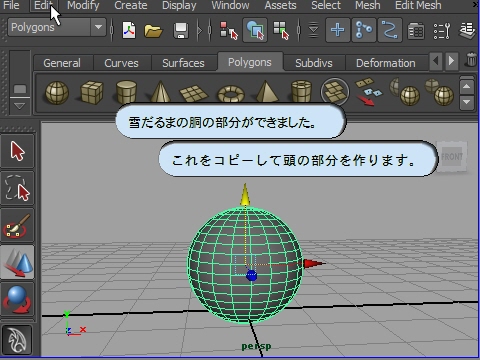Screen dimensions: 480x360
Task: Create a polygon pyramid from shelf
Action: 267,91
